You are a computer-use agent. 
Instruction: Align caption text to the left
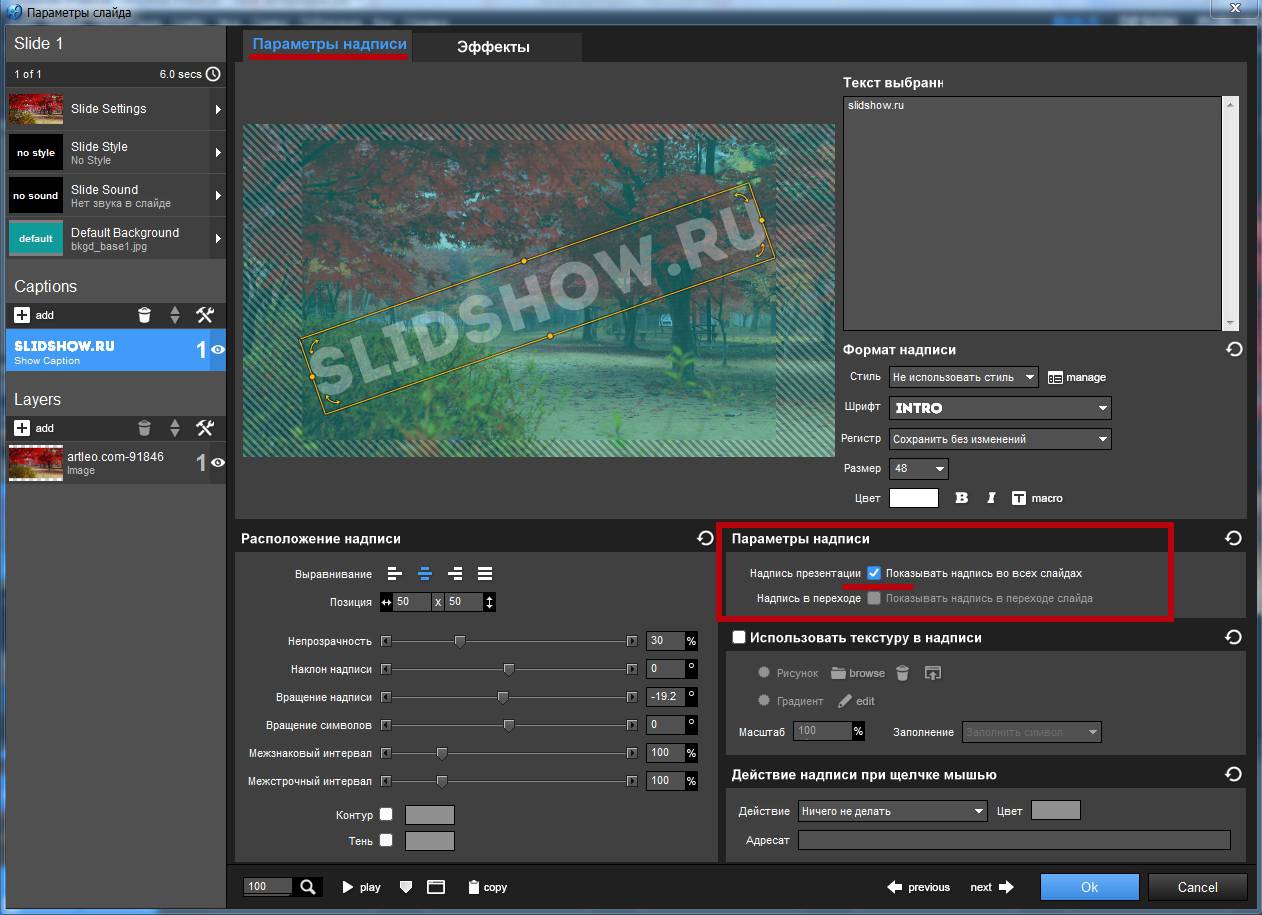[396, 574]
